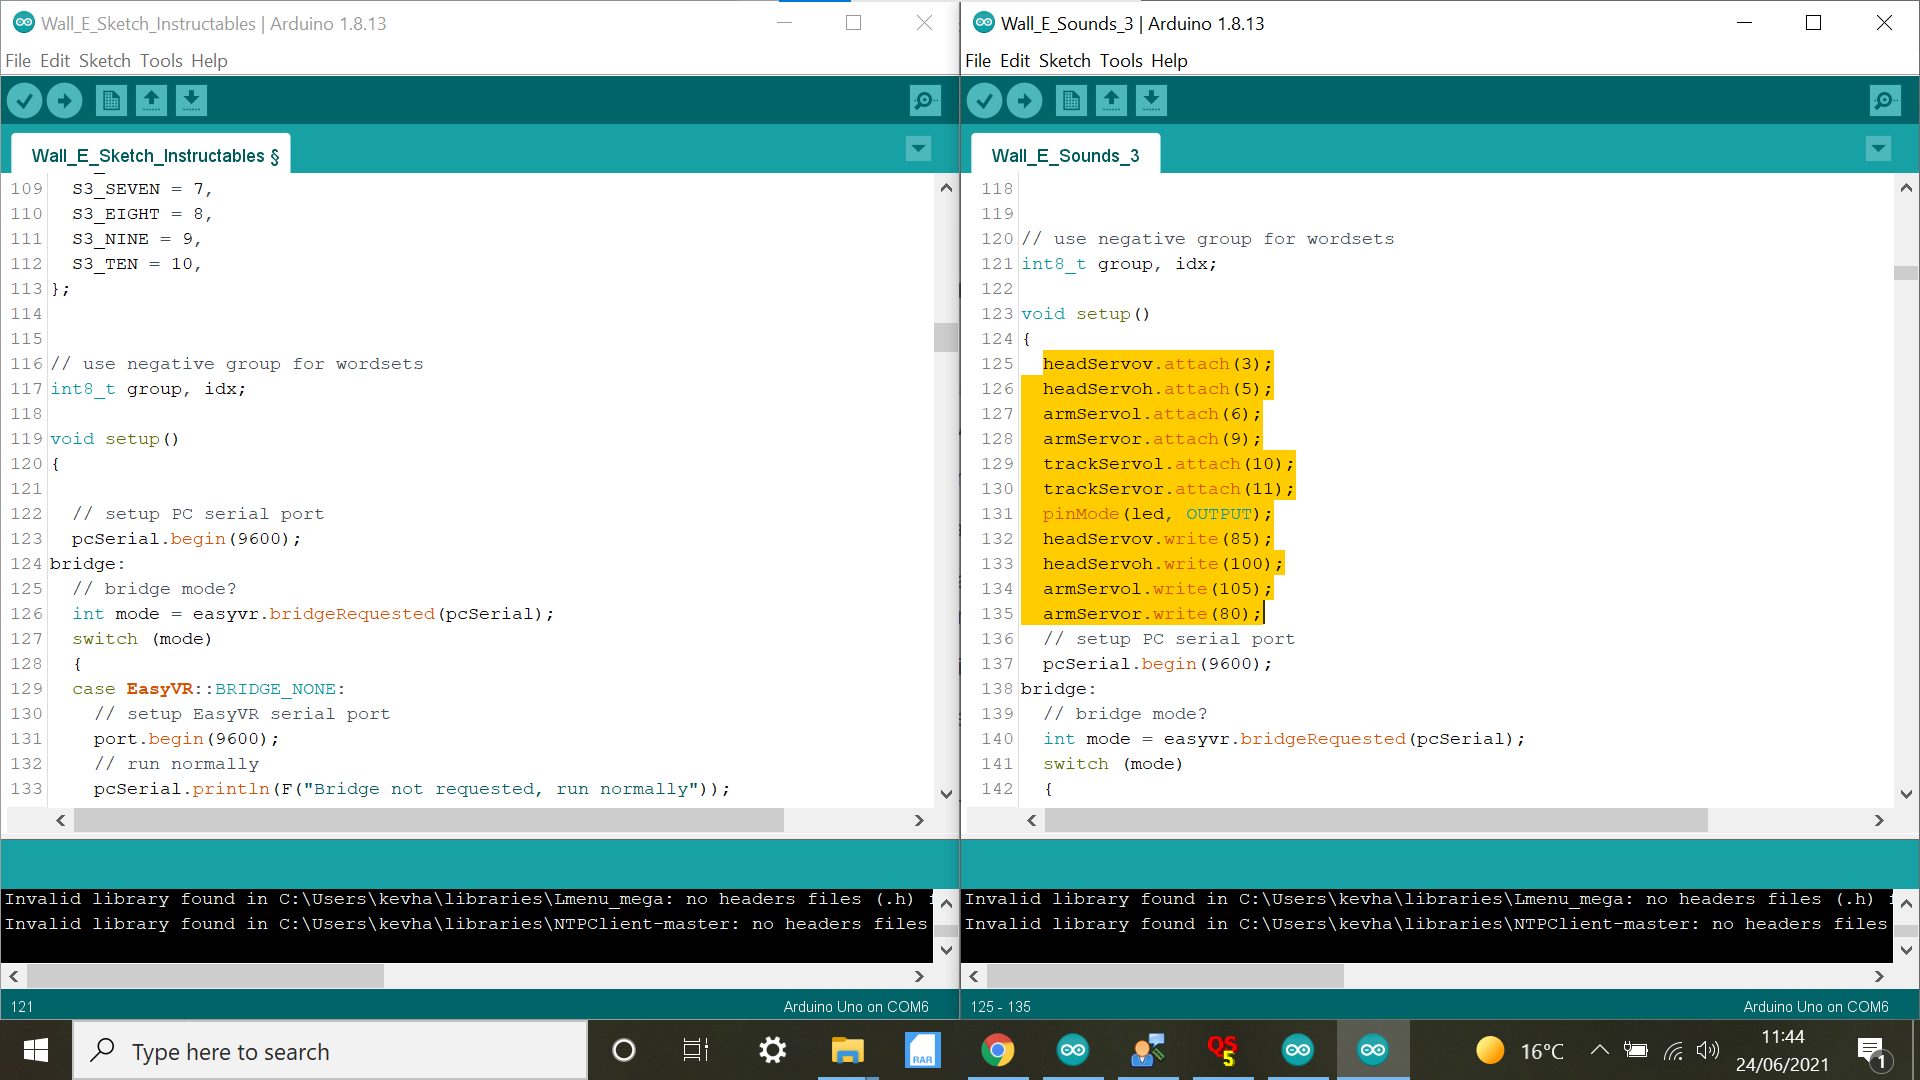Open Help menu in Wall_E_Sounds_3 window
1920x1080 pixels.
1169,61
